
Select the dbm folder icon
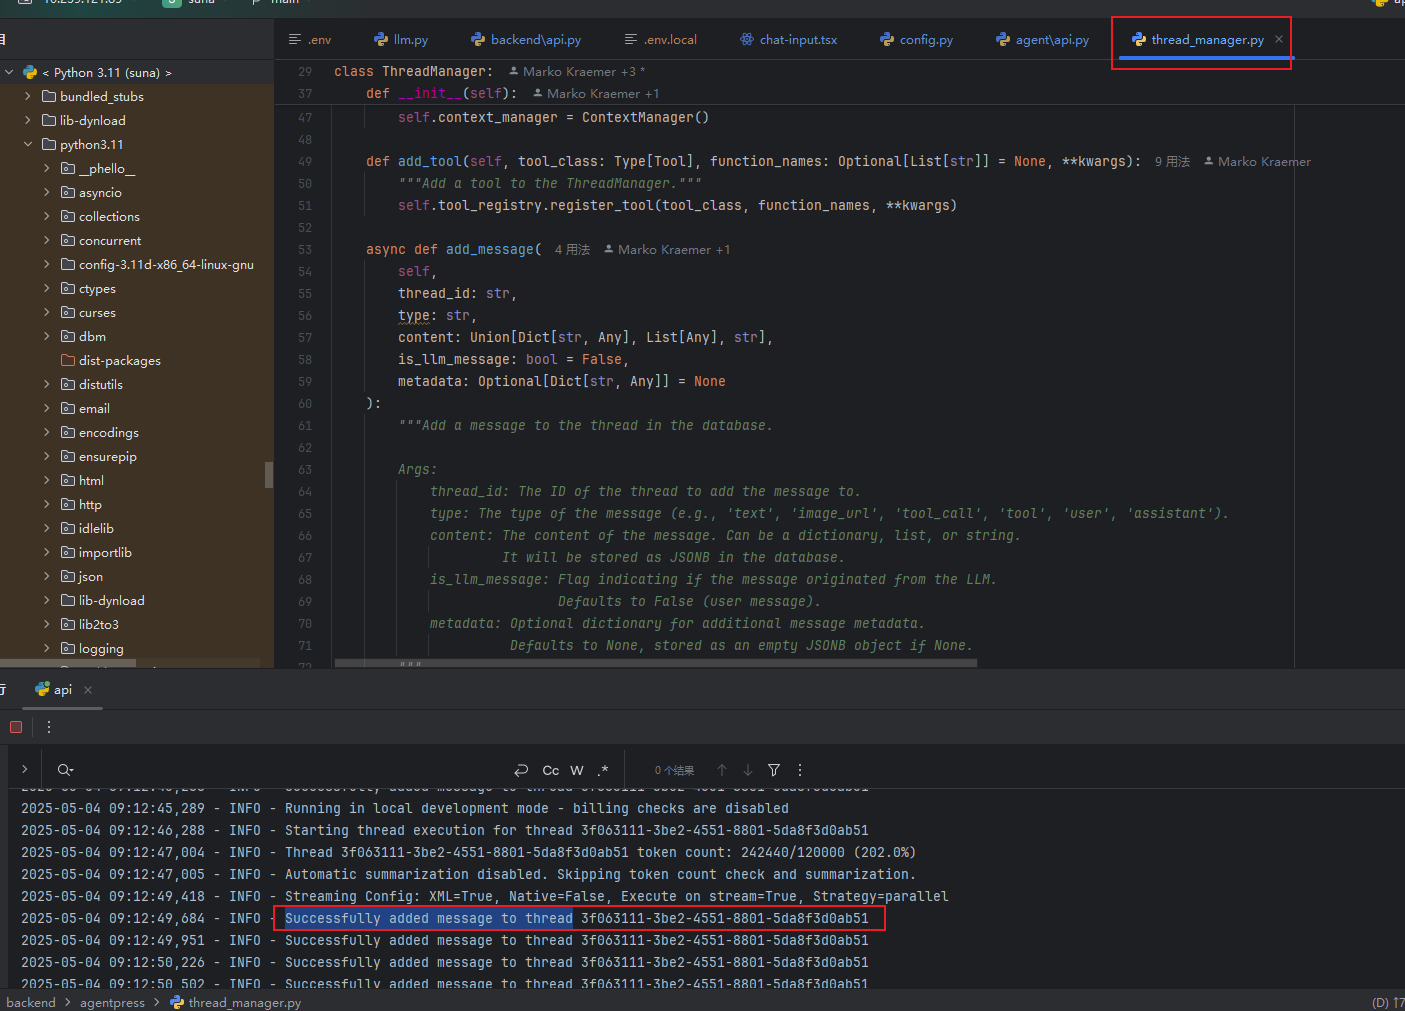(68, 336)
